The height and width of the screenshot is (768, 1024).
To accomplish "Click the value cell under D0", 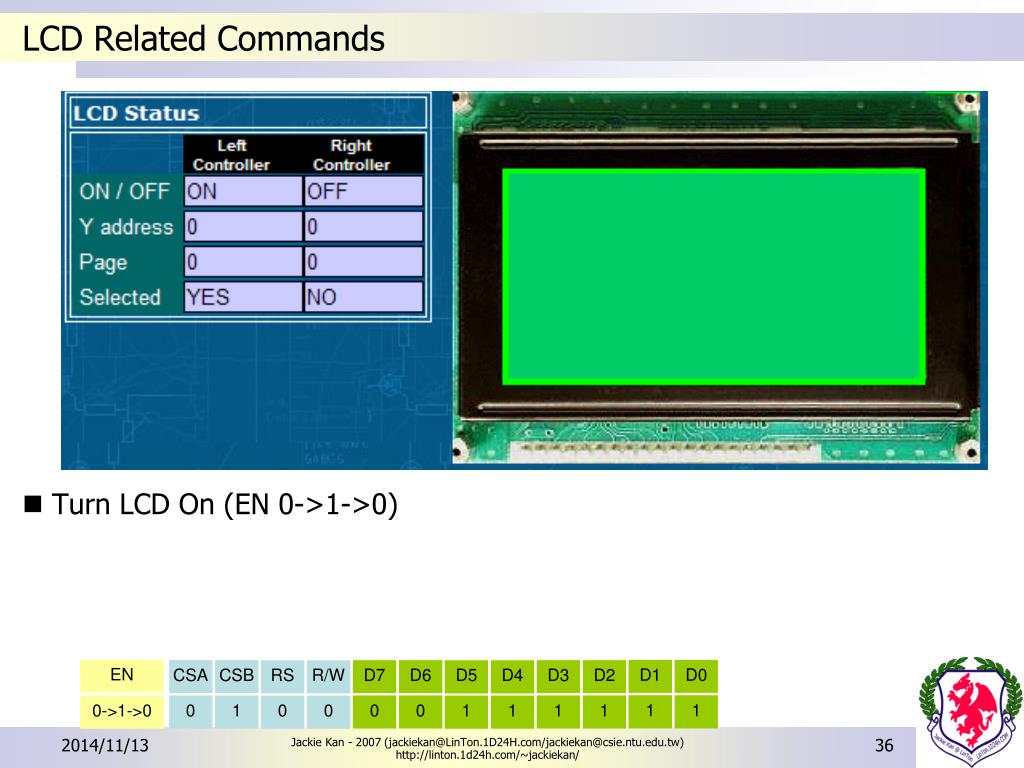I will click(x=696, y=711).
